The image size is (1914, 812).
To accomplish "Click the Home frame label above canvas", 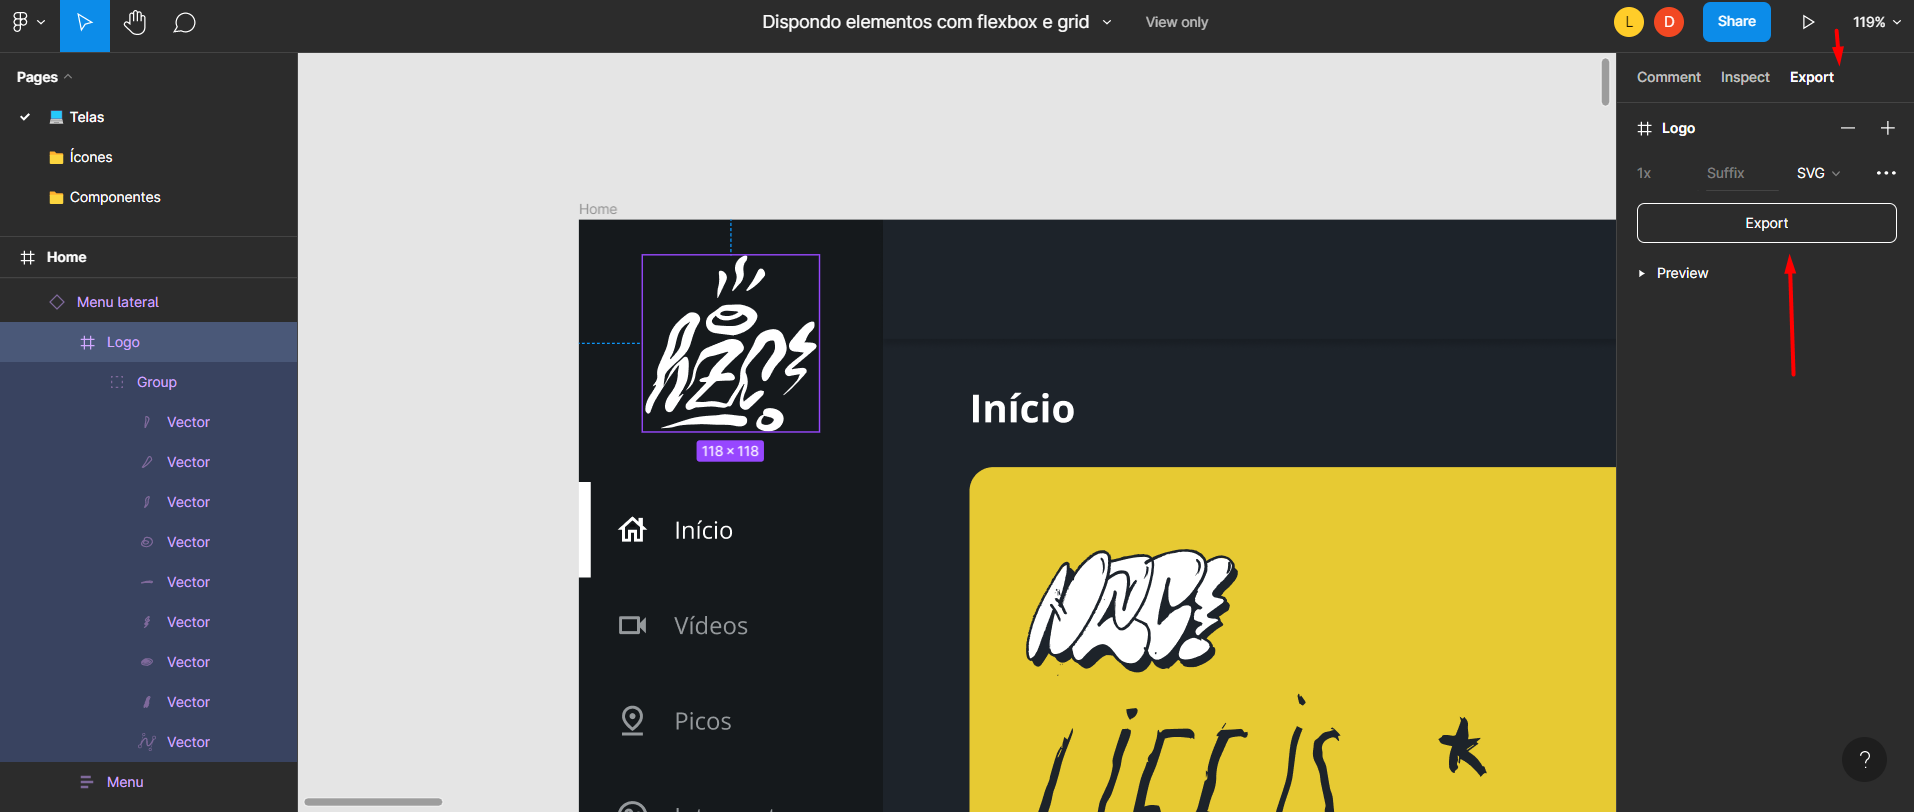I will point(598,209).
